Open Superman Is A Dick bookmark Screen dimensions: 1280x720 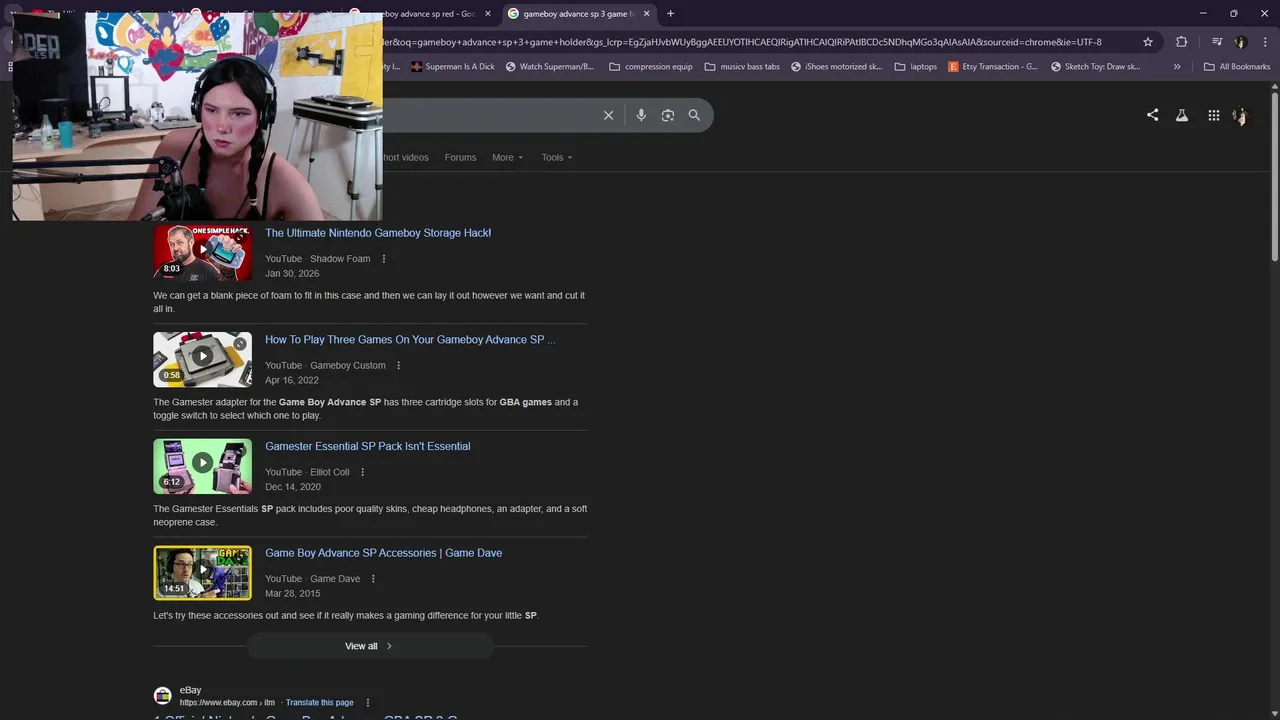click(x=452, y=67)
